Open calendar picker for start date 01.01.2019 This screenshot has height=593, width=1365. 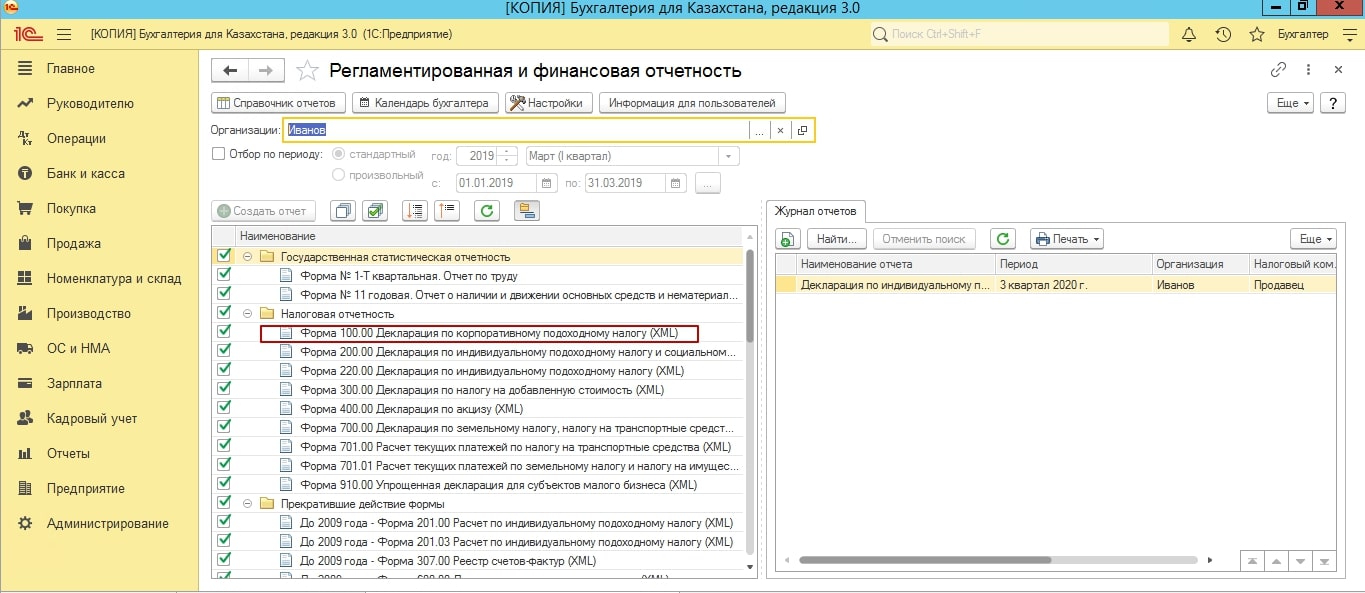tap(546, 183)
